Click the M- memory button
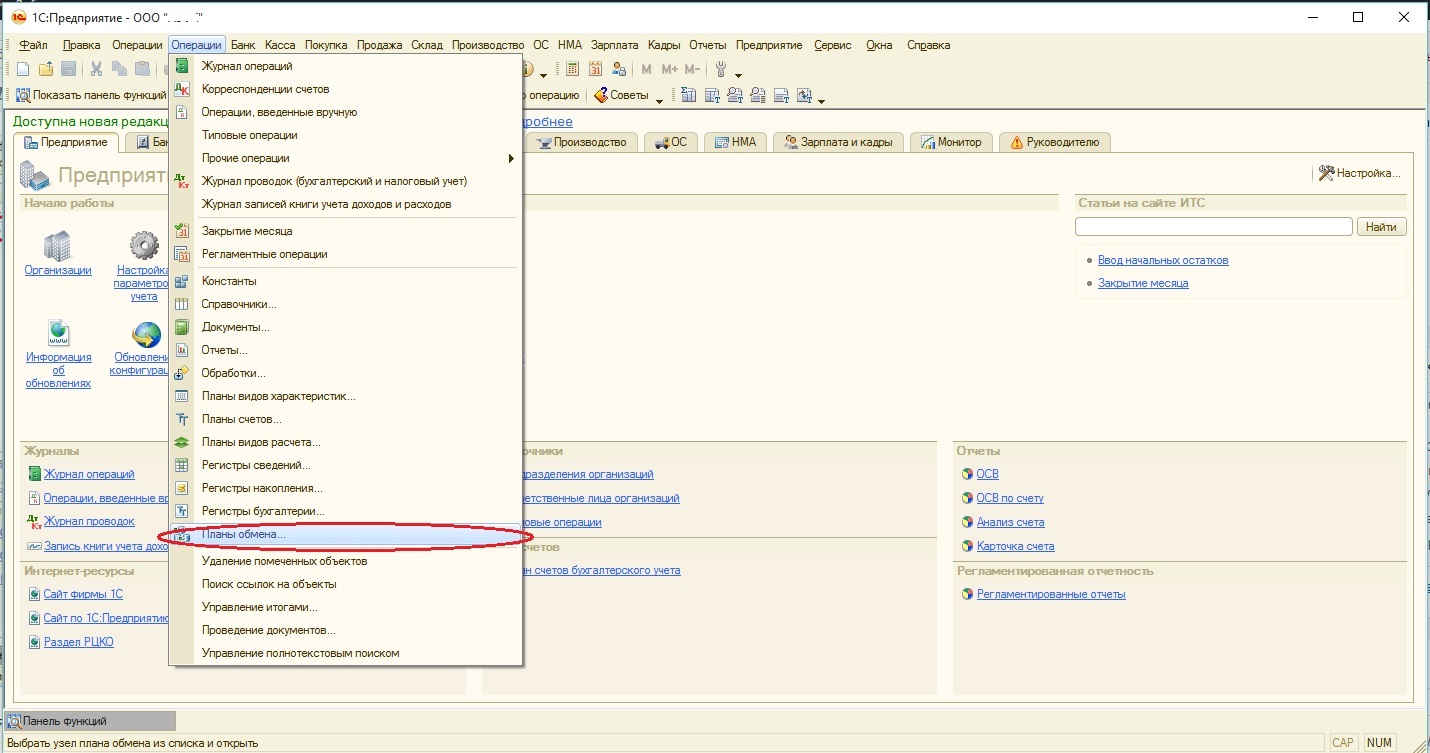This screenshot has height=753, width=1430. tap(692, 69)
